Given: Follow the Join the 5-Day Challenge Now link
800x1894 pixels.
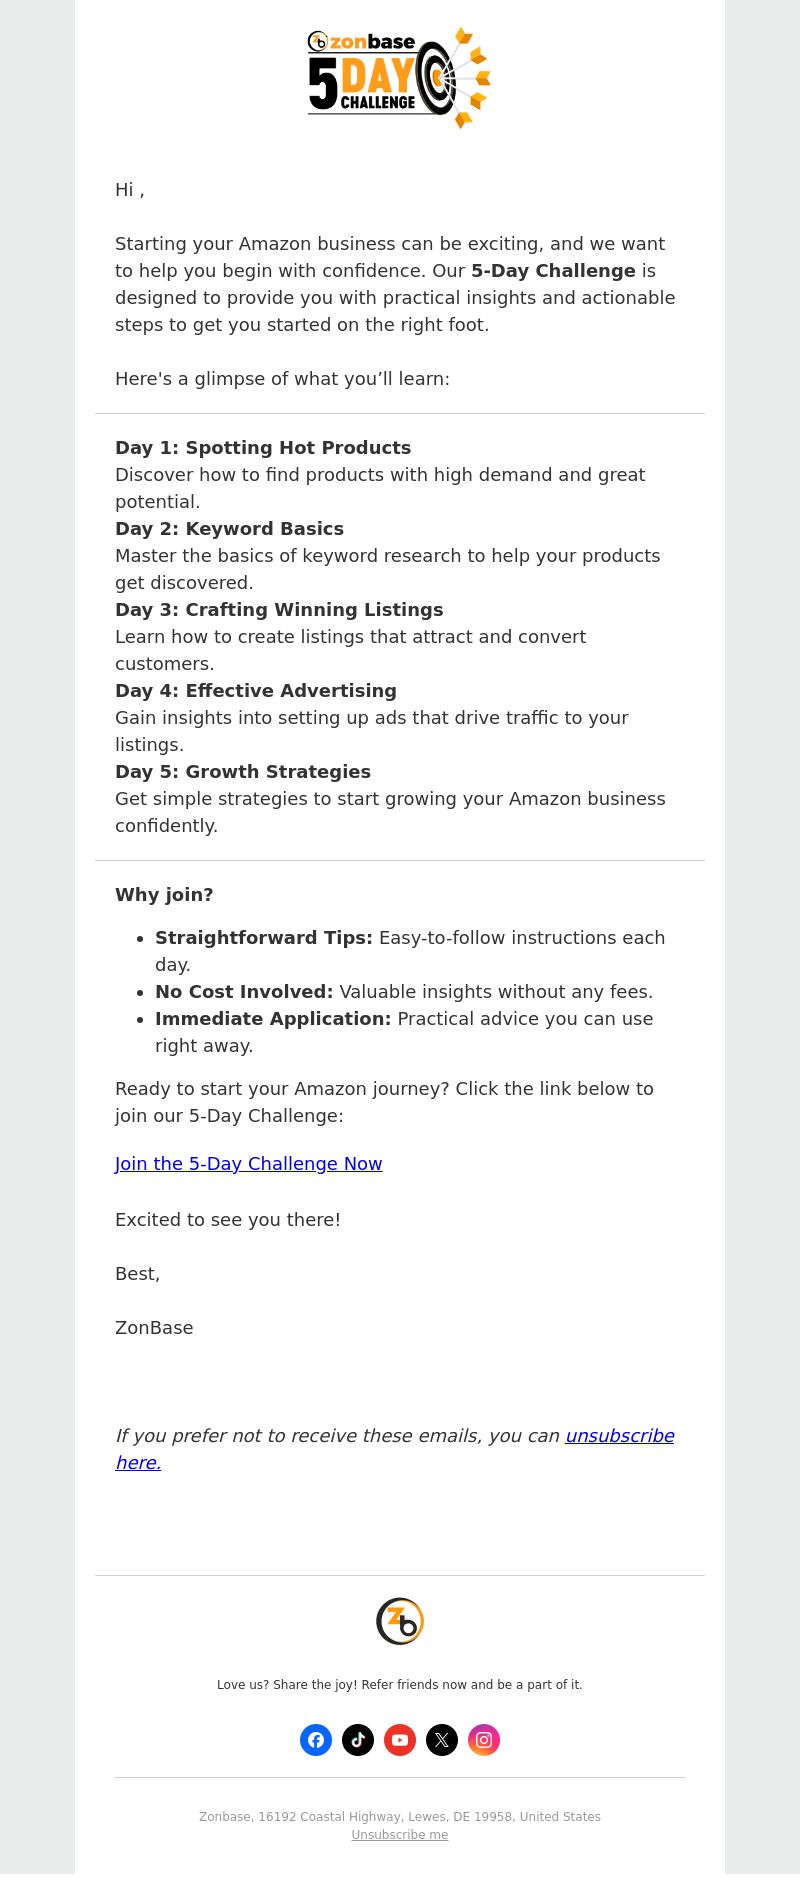Looking at the screenshot, I should 249,1163.
